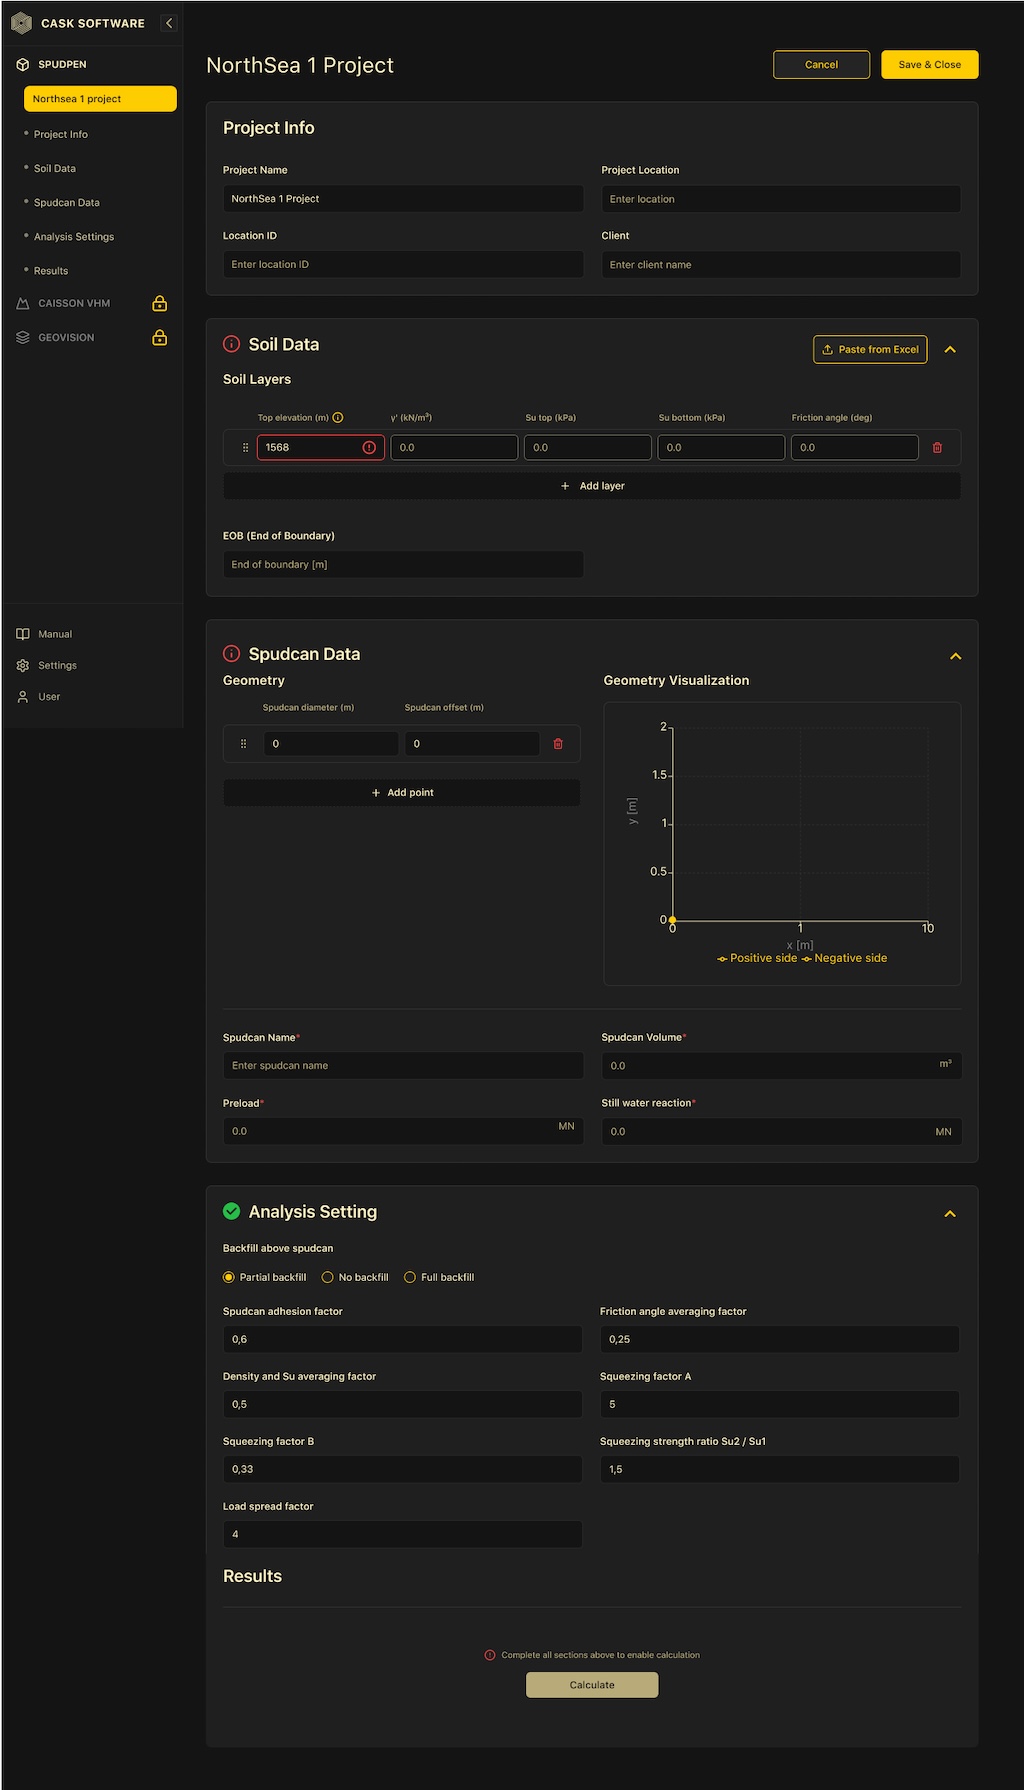Delete the soil layer row with trash icon
Viewport: 1024px width, 1790px height.
(x=937, y=448)
